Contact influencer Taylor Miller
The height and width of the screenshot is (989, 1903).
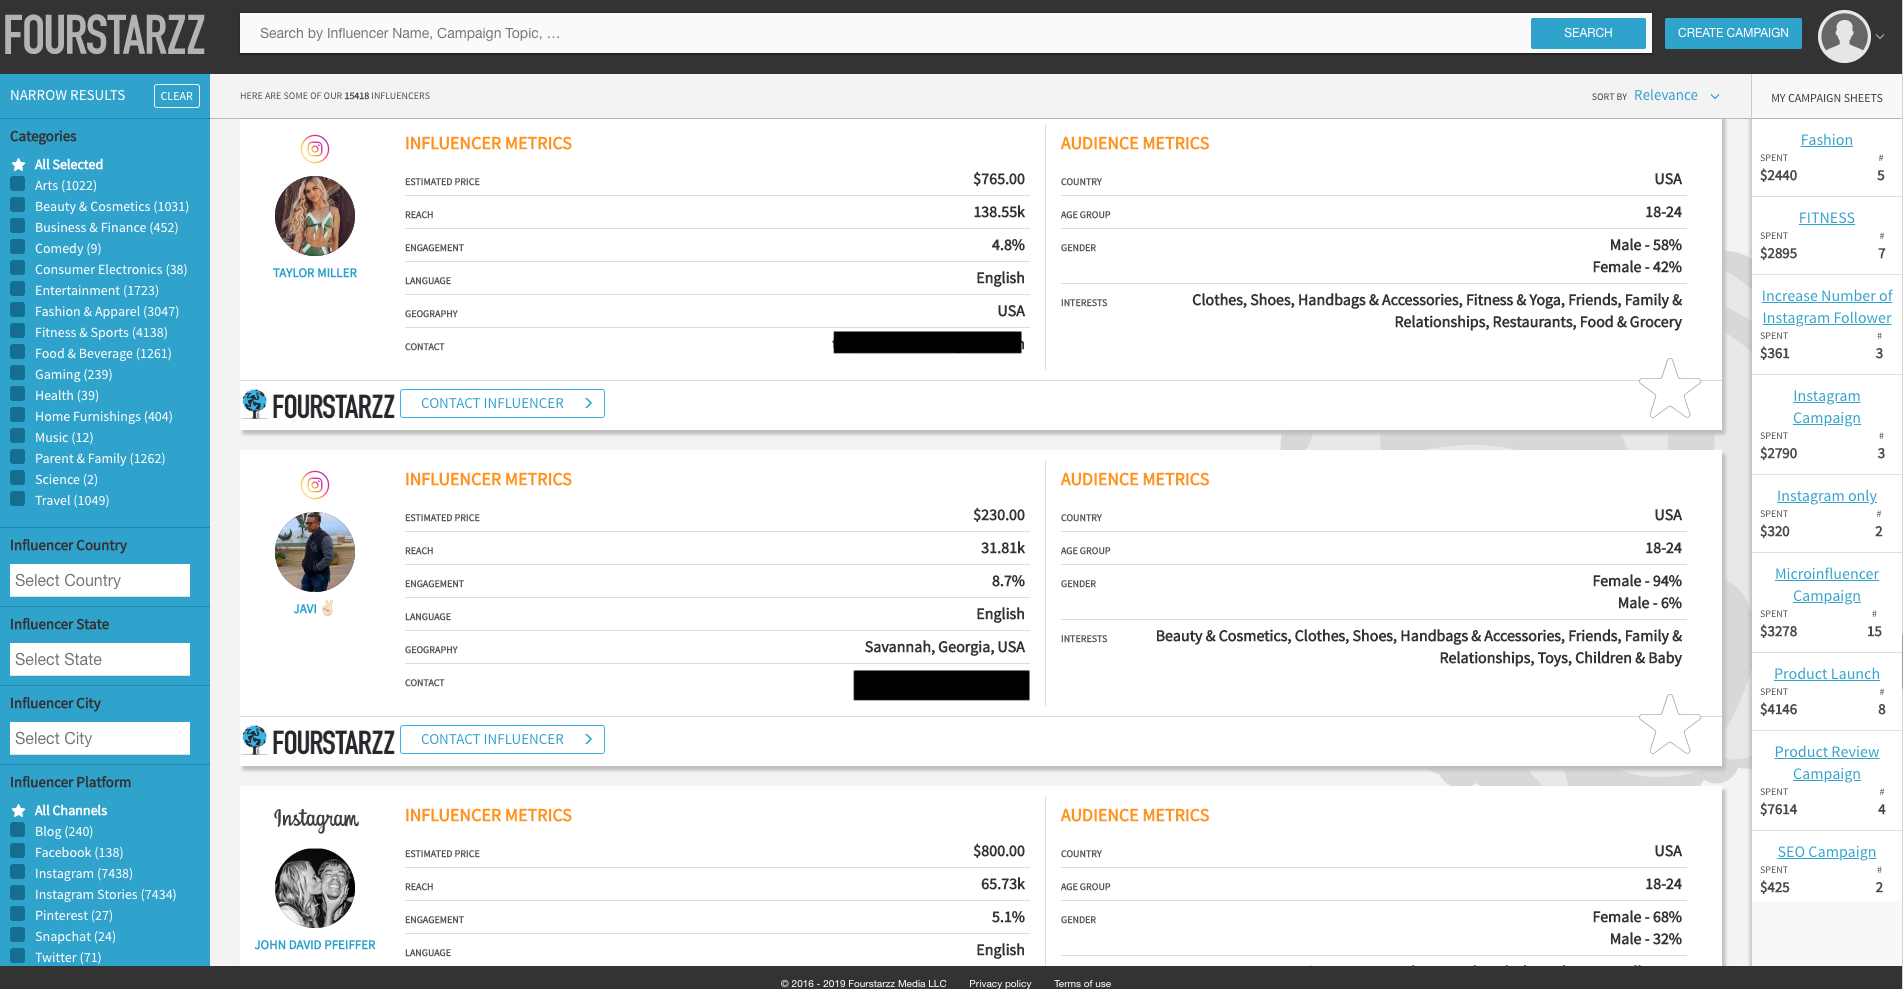[x=502, y=404]
